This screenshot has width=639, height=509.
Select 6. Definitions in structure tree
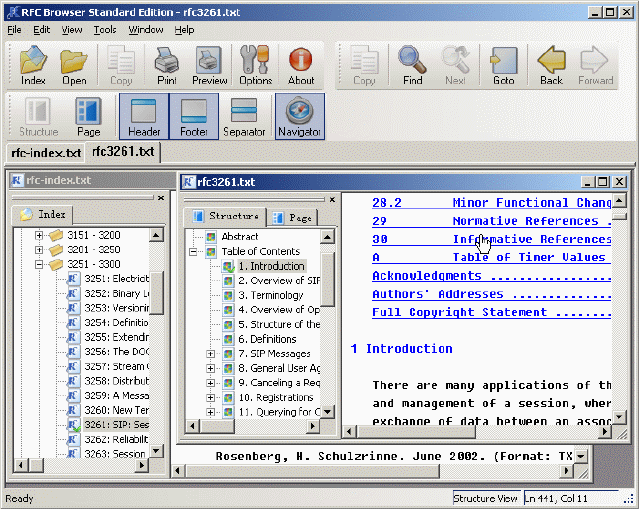[267, 339]
